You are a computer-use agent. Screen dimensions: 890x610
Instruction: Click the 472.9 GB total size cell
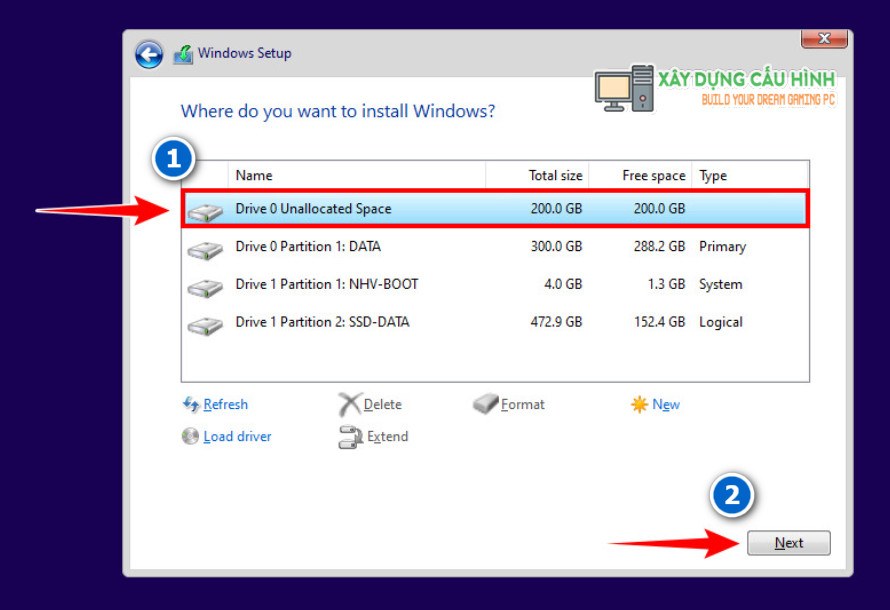click(556, 322)
